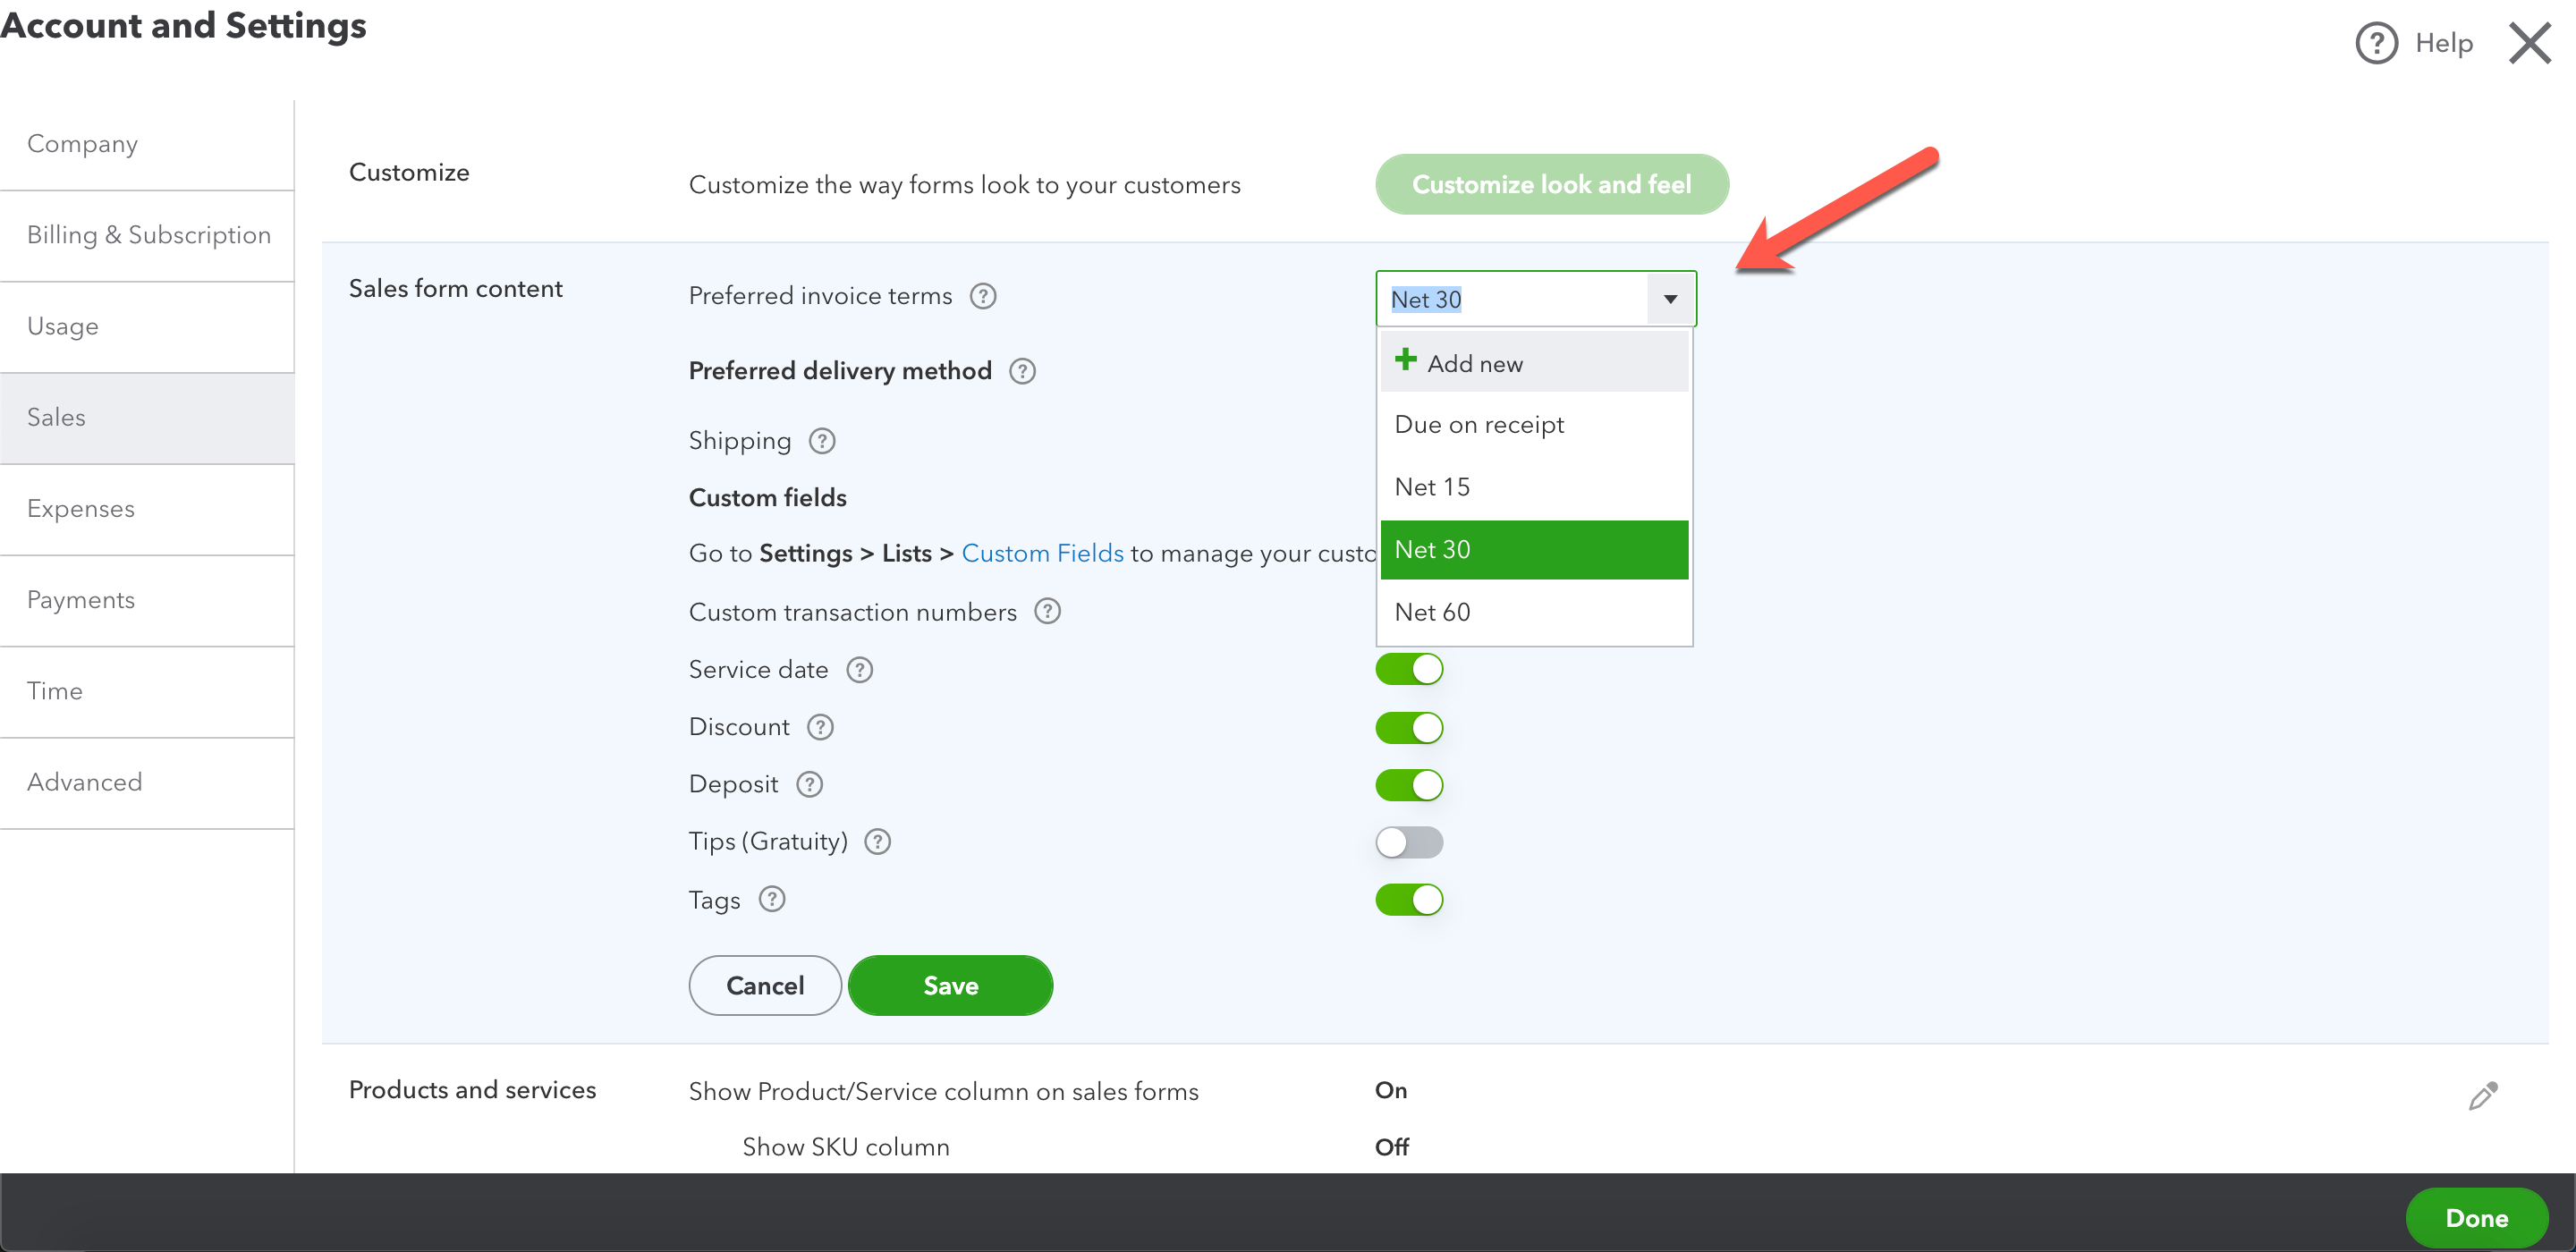Click the Save button
Image resolution: width=2576 pixels, height=1252 pixels.
coord(950,985)
